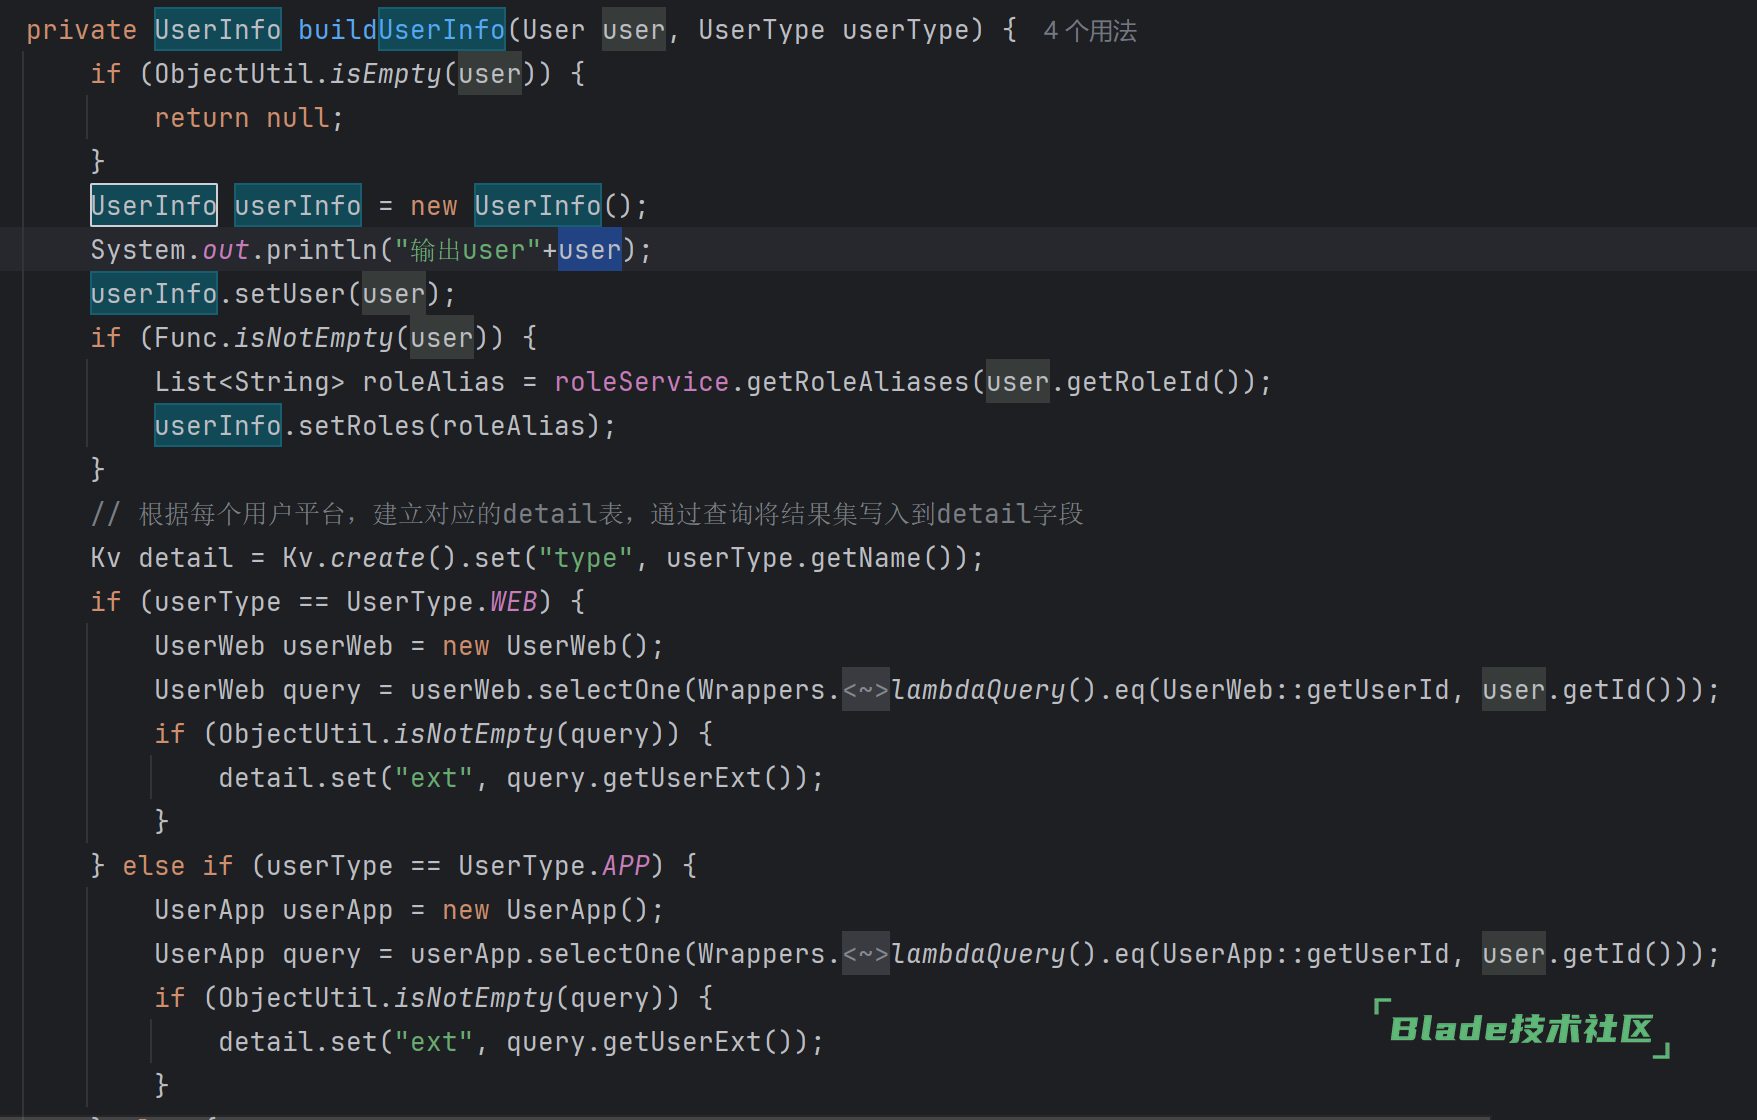Open the '4 个用法' usages hint
1757x1120 pixels.
click(x=1089, y=31)
